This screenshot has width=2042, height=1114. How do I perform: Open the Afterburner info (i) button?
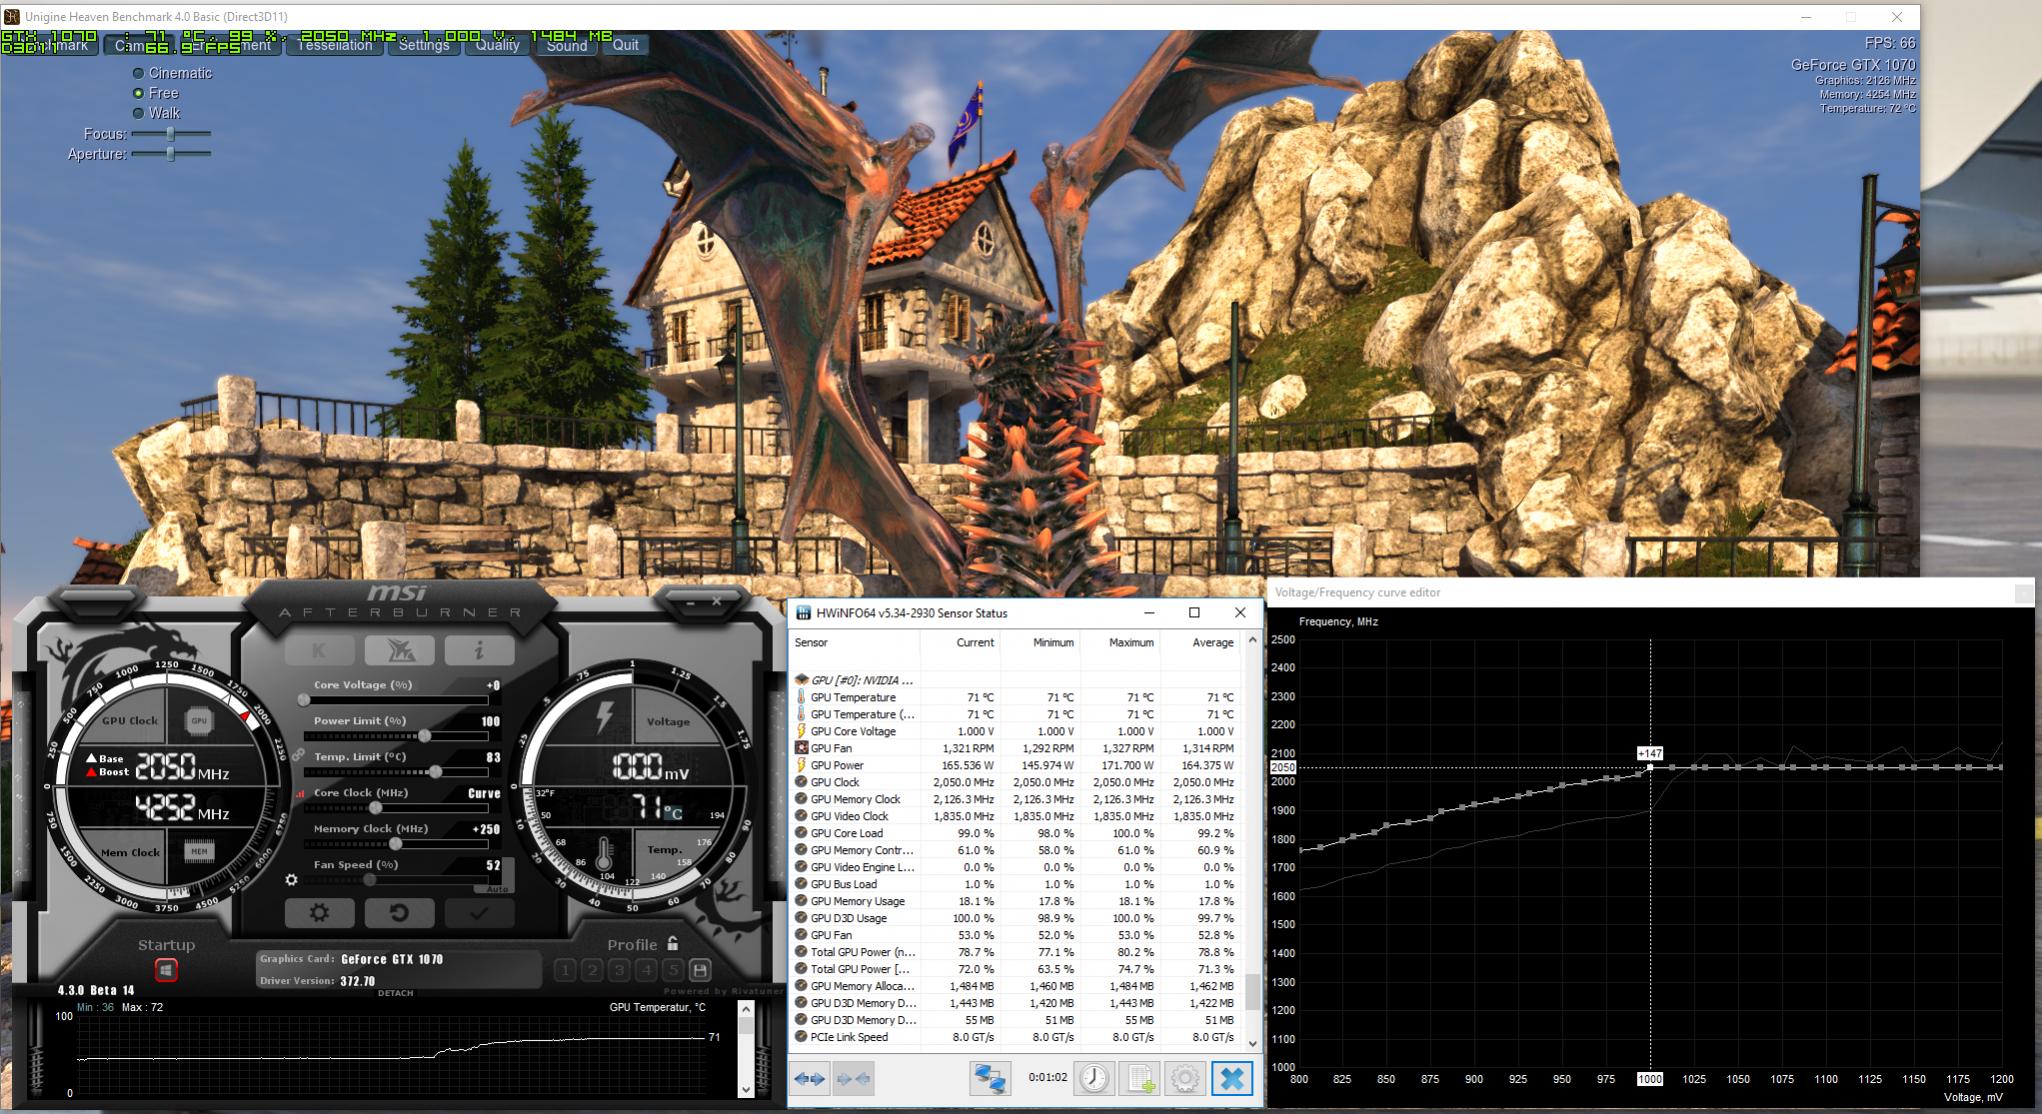tap(478, 651)
